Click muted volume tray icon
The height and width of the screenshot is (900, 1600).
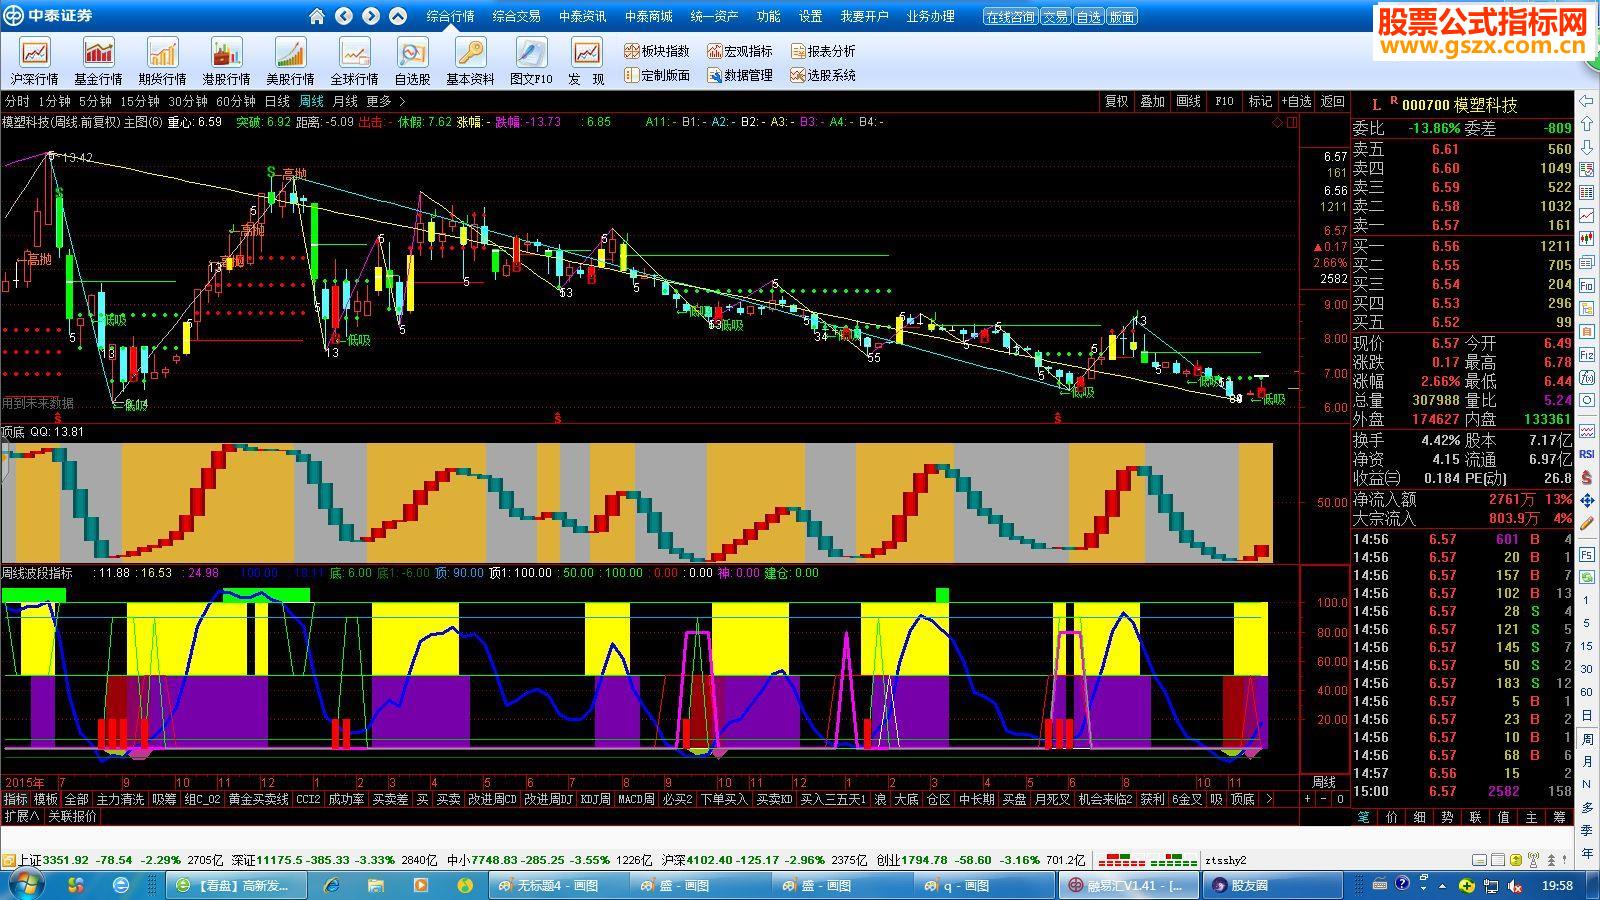point(1515,885)
